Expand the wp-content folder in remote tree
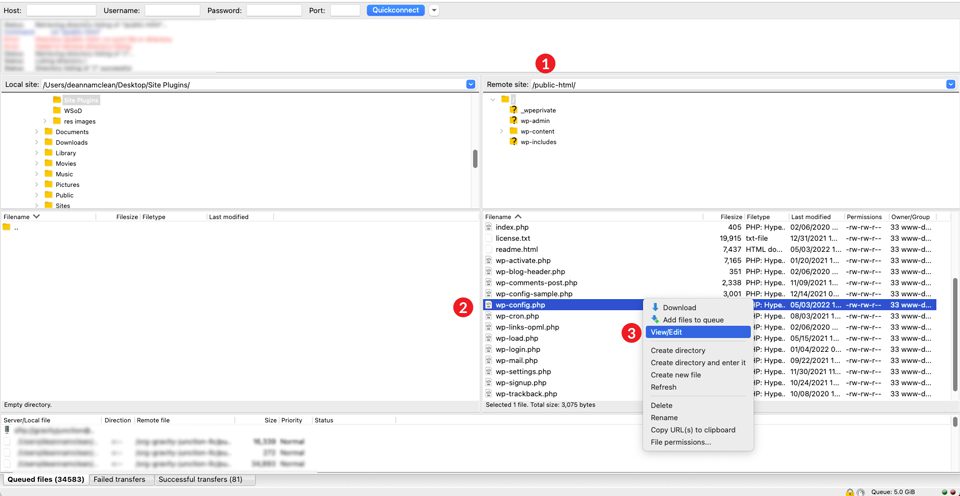Screen dimensions: 960x496 click(x=501, y=131)
